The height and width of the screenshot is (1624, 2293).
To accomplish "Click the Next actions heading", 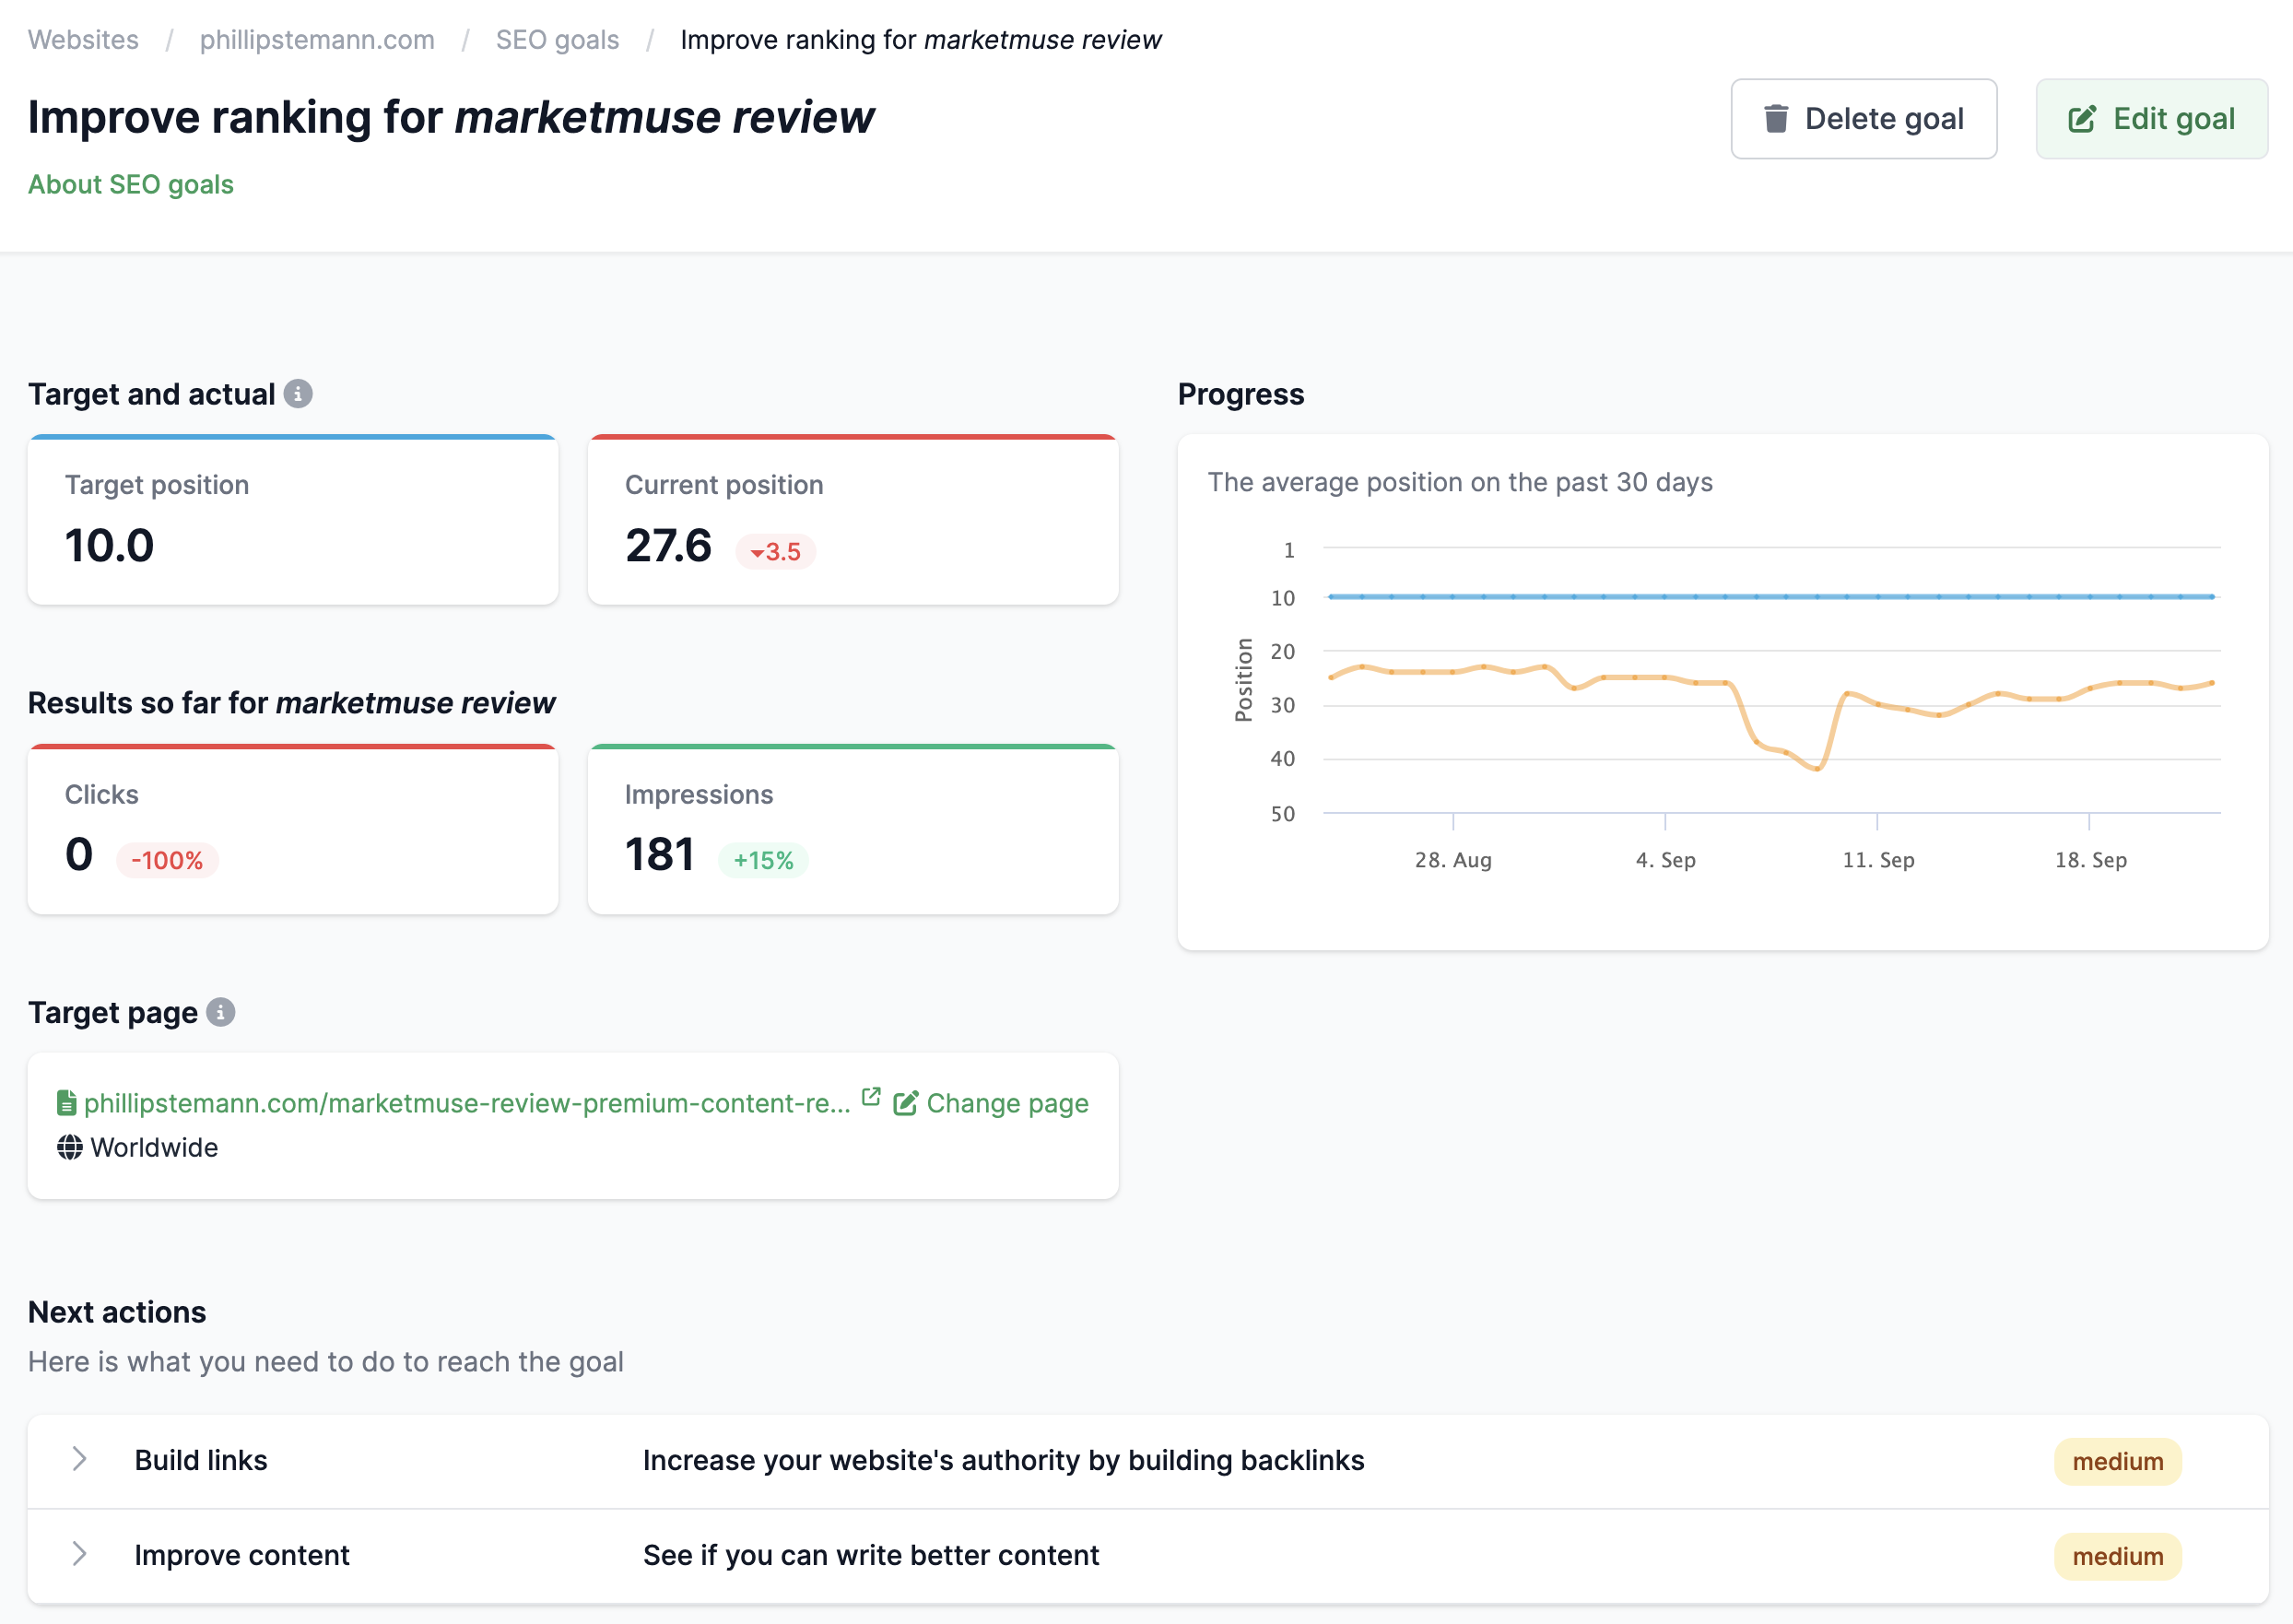I will [x=117, y=1312].
